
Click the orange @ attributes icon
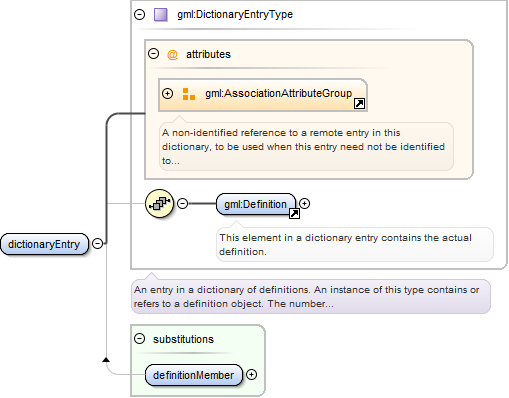tap(172, 54)
